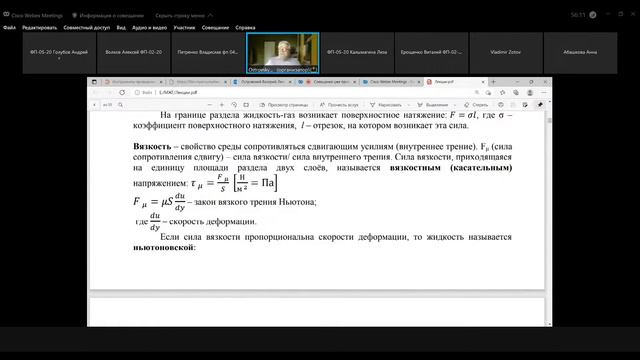Open the Вид menu

click(x=121, y=28)
